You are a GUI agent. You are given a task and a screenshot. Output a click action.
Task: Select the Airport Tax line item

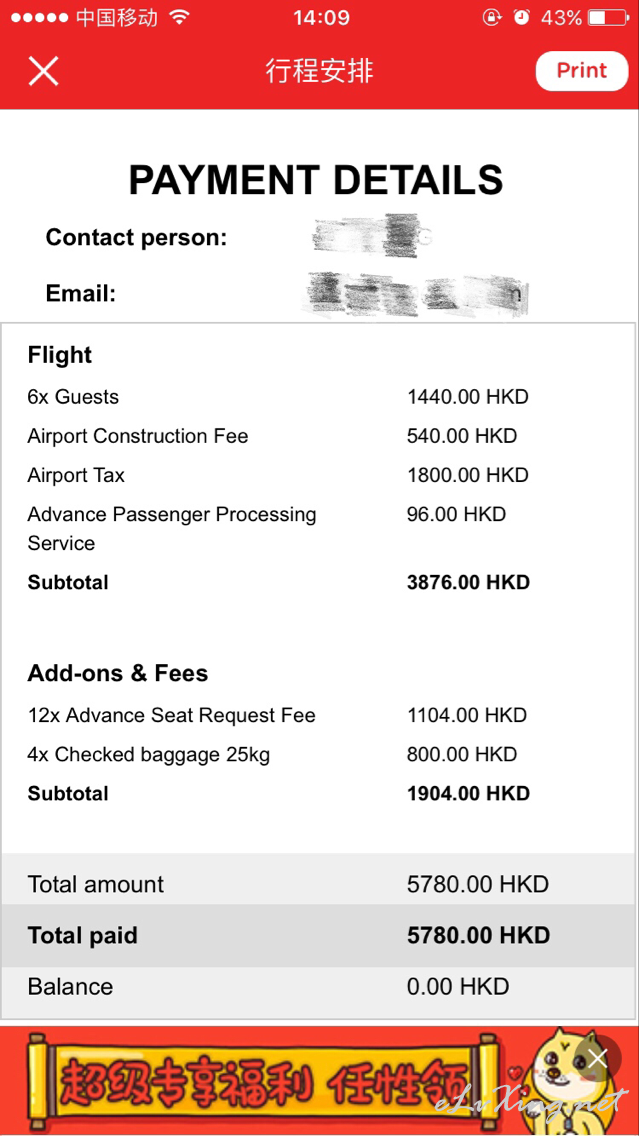point(320,475)
